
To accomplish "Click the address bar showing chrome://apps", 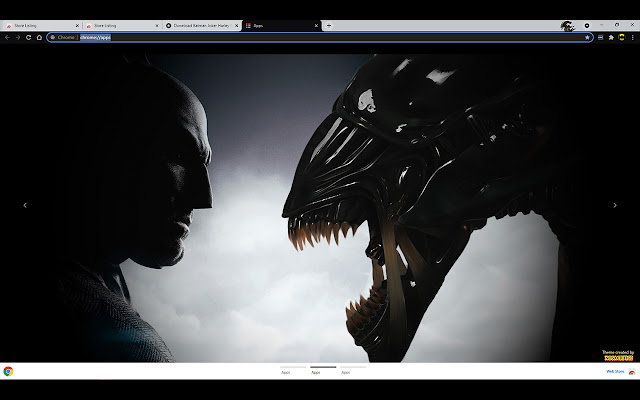I will pos(320,38).
